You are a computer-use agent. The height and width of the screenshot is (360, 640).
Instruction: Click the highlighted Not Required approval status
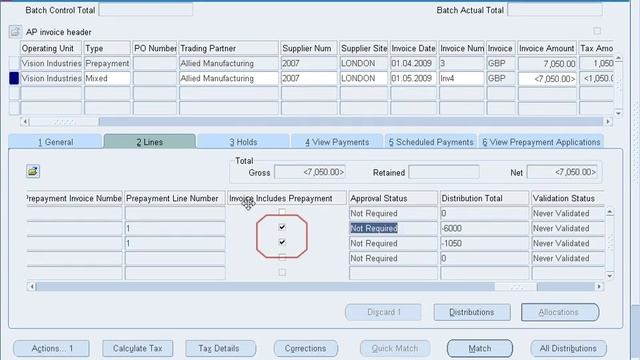393,229
